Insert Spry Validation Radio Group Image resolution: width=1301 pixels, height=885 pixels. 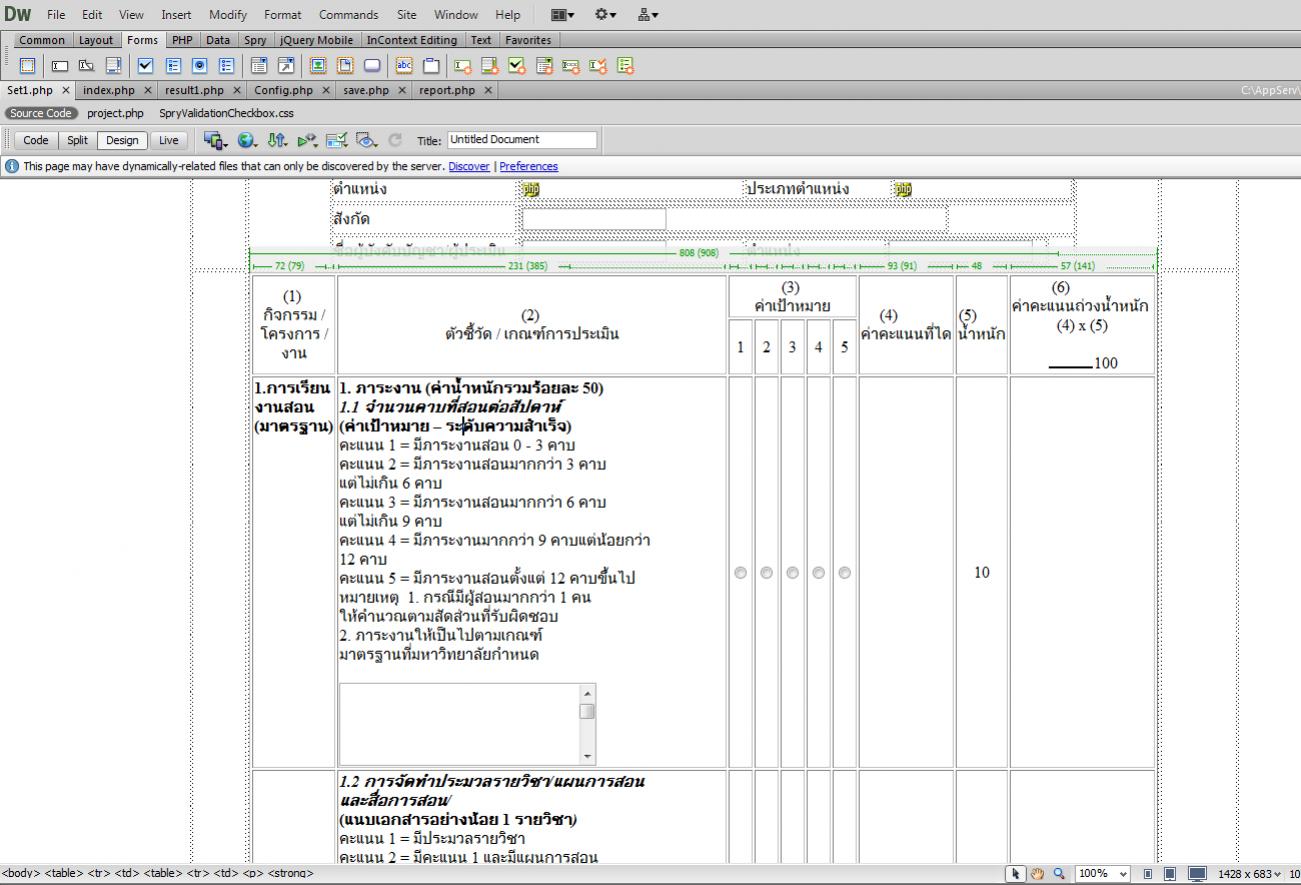pyautogui.click(x=626, y=65)
